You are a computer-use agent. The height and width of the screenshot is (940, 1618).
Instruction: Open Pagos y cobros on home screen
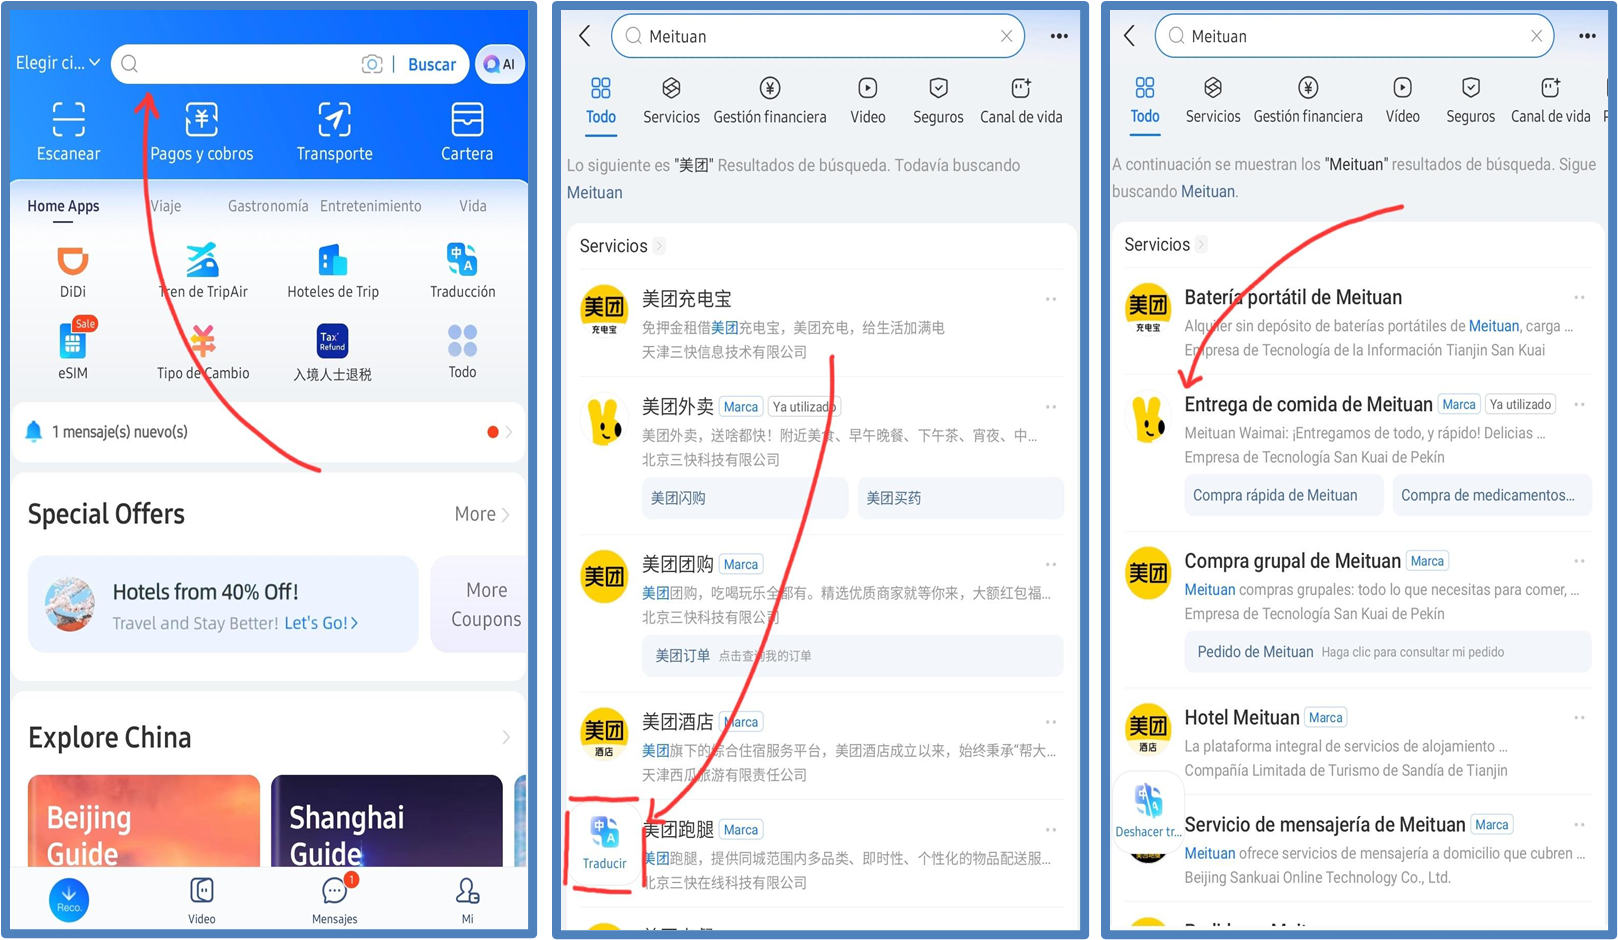click(202, 131)
